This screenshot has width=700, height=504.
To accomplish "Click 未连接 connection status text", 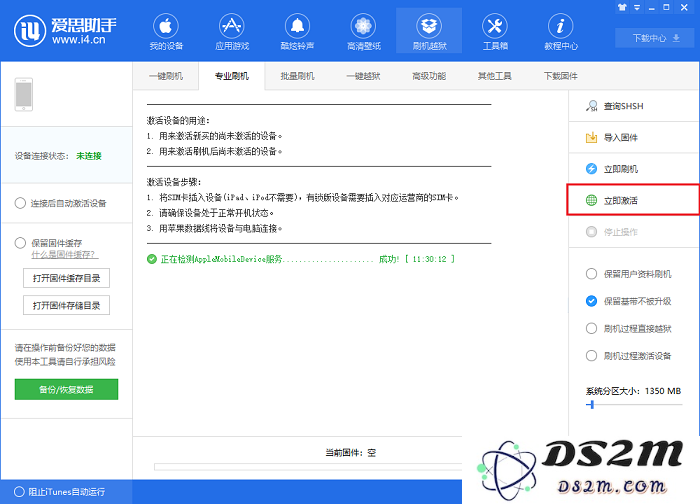I will [89, 156].
